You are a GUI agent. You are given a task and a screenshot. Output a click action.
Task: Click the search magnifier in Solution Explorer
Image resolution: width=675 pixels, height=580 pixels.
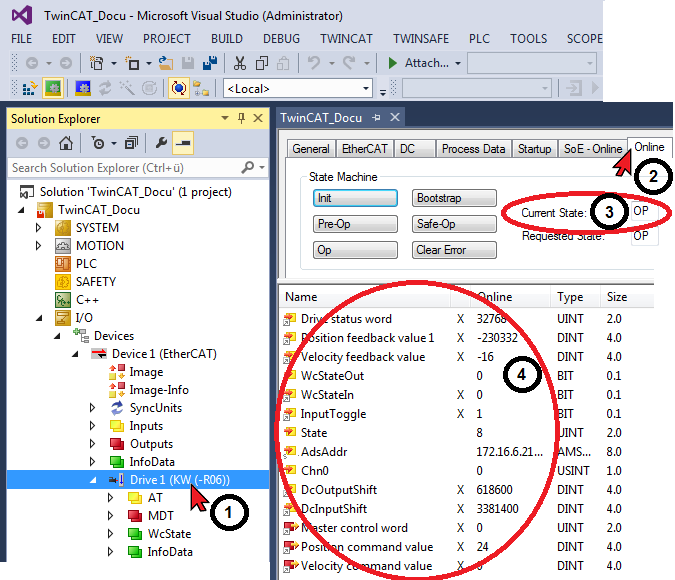coord(248,167)
